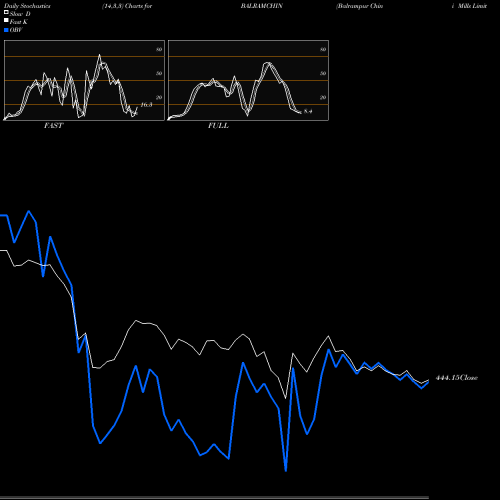The image size is (500, 500).
Task: Click the blue OBV legend swatch
Action: click(6, 30)
